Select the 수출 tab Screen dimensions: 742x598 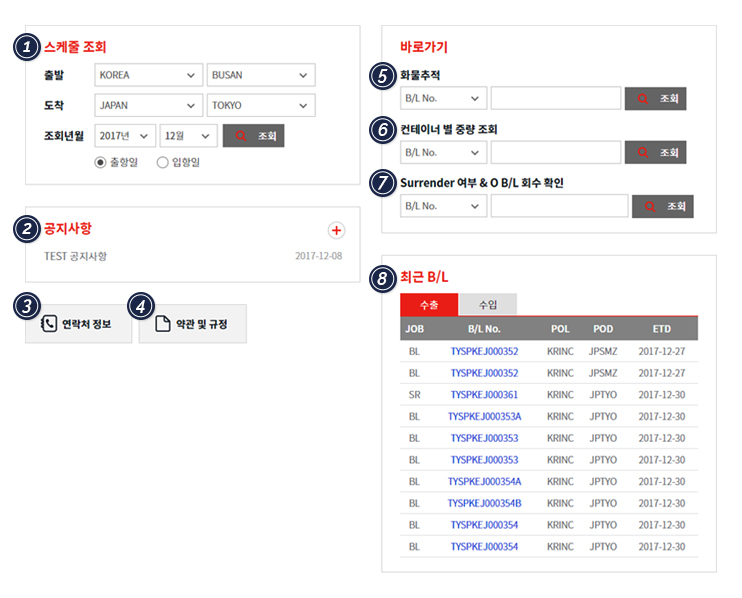click(x=429, y=305)
